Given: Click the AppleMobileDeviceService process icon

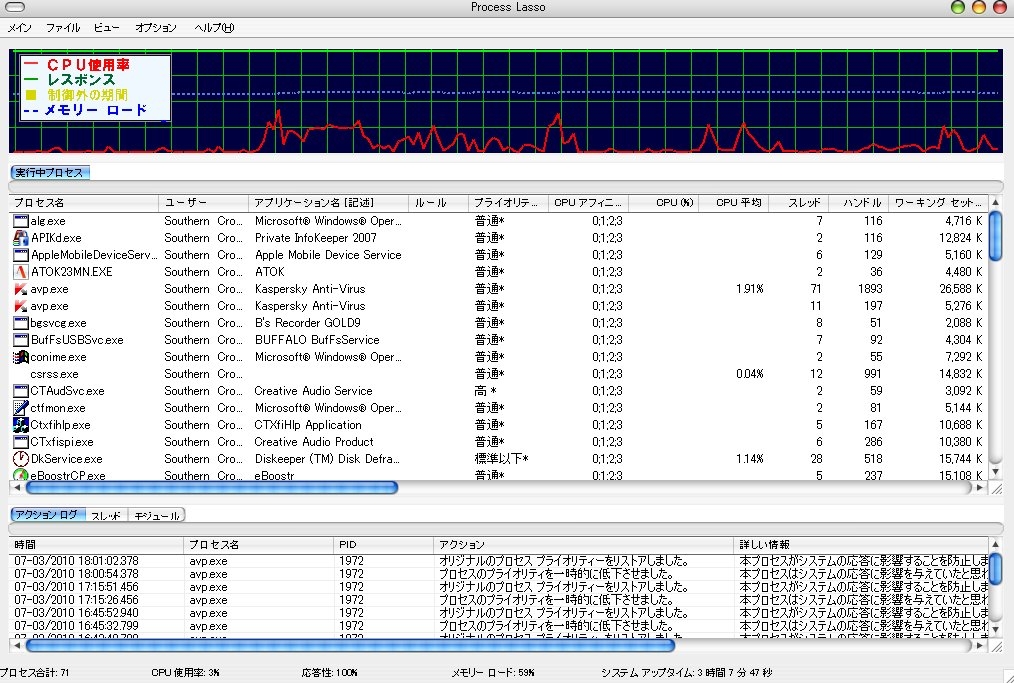Looking at the screenshot, I should coord(20,255).
